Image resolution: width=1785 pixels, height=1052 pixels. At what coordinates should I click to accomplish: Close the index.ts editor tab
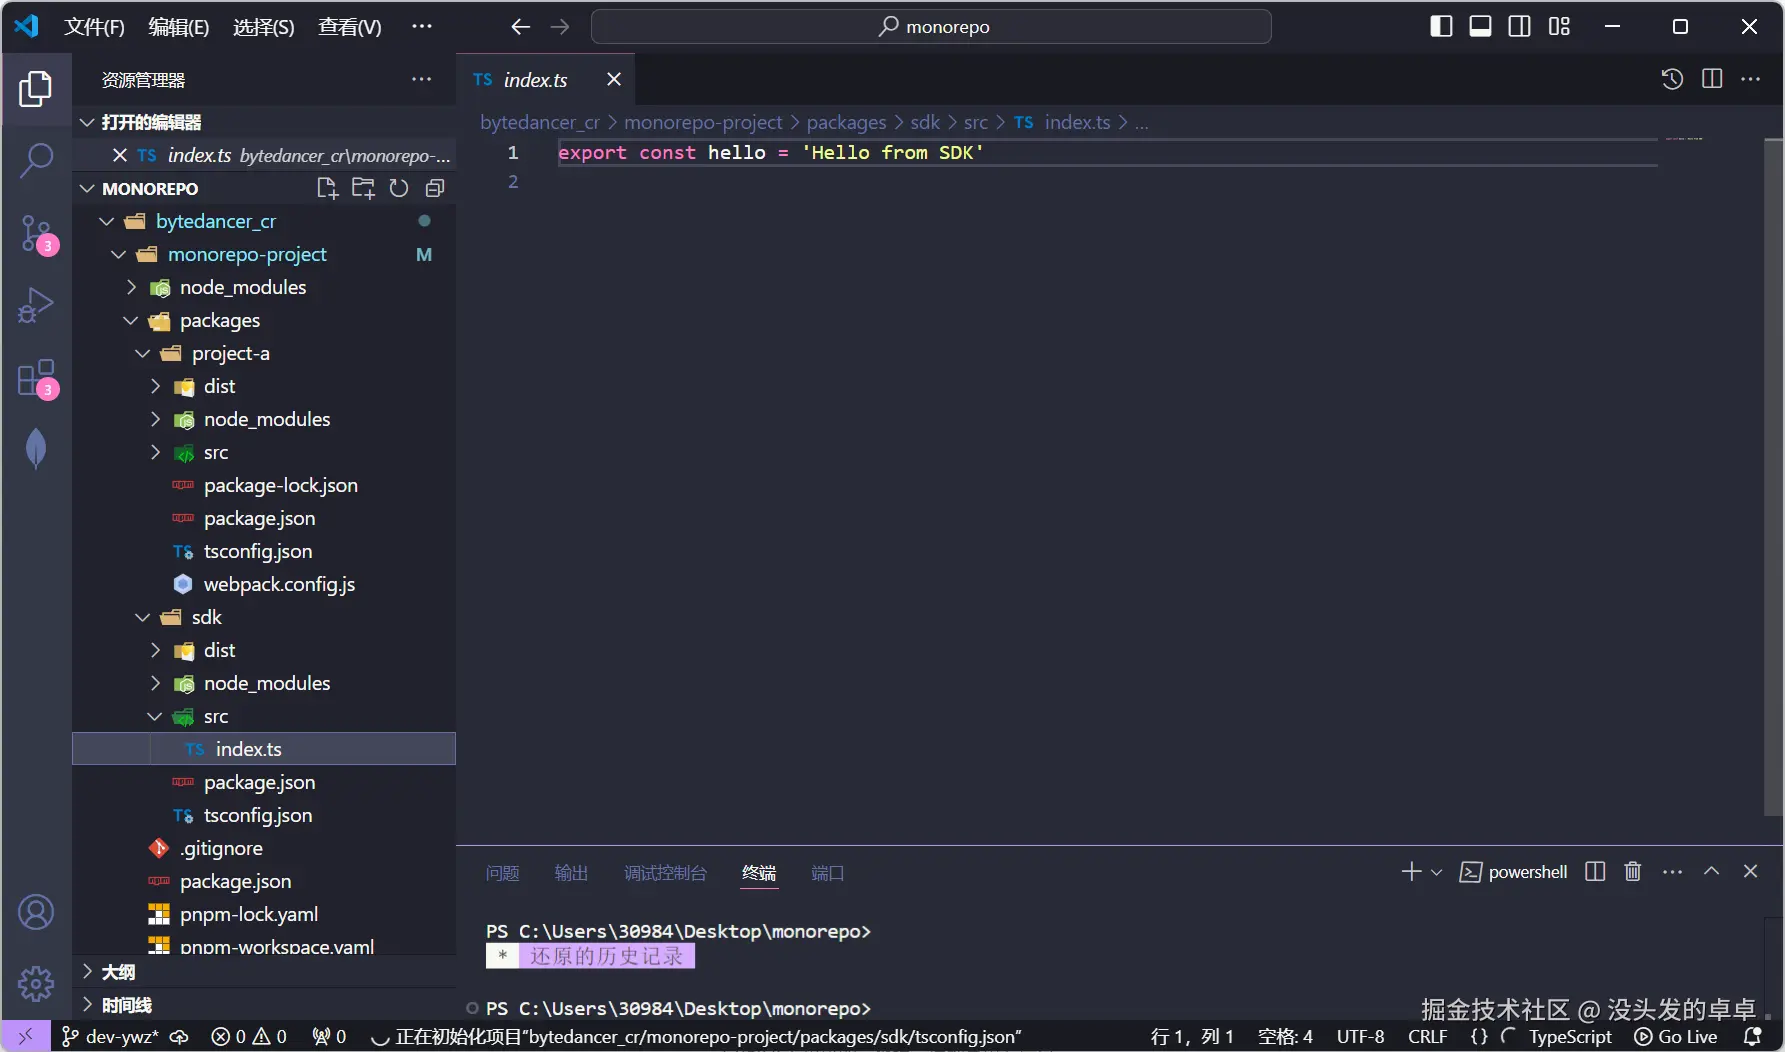[614, 79]
